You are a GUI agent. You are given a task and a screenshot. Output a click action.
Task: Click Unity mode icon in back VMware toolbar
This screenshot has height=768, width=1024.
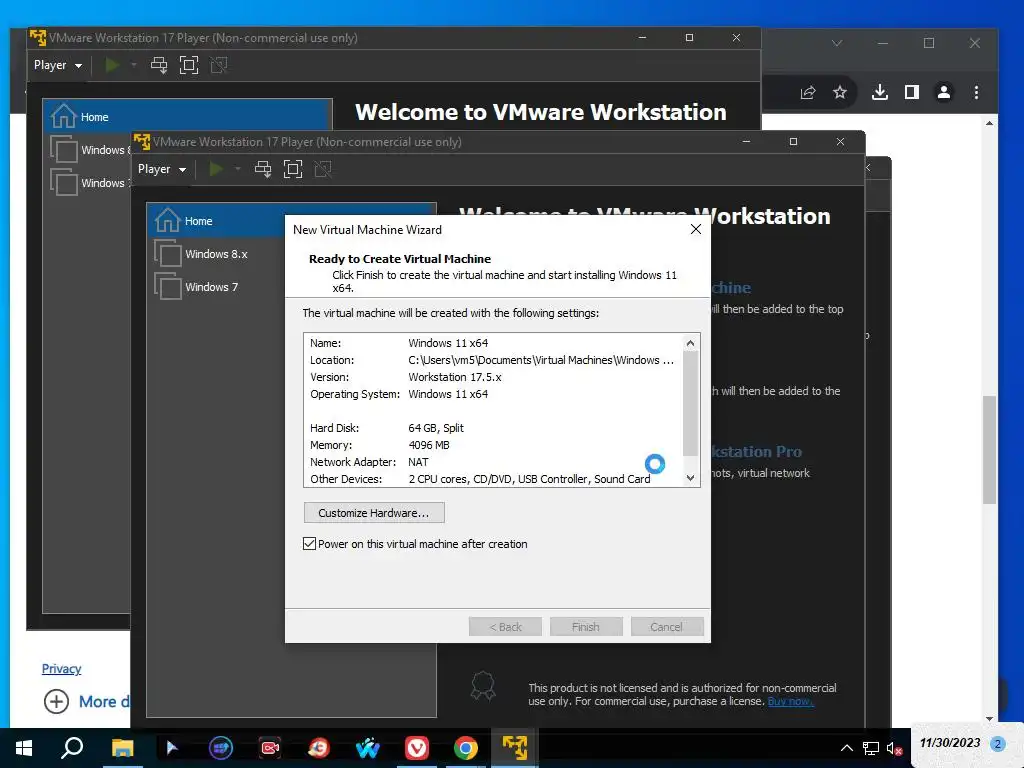click(x=219, y=65)
